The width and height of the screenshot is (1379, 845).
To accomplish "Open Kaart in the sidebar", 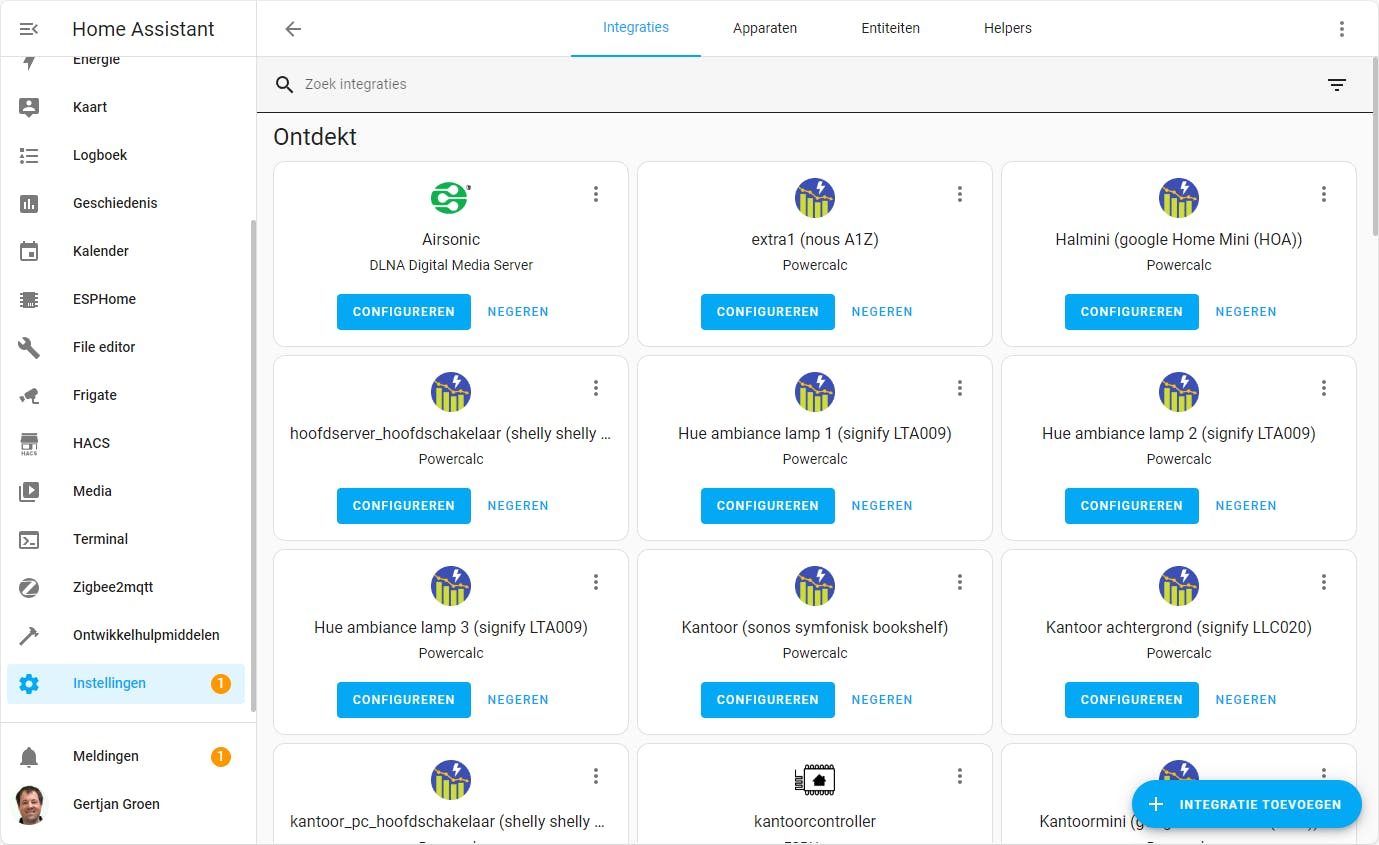I will coord(126,107).
